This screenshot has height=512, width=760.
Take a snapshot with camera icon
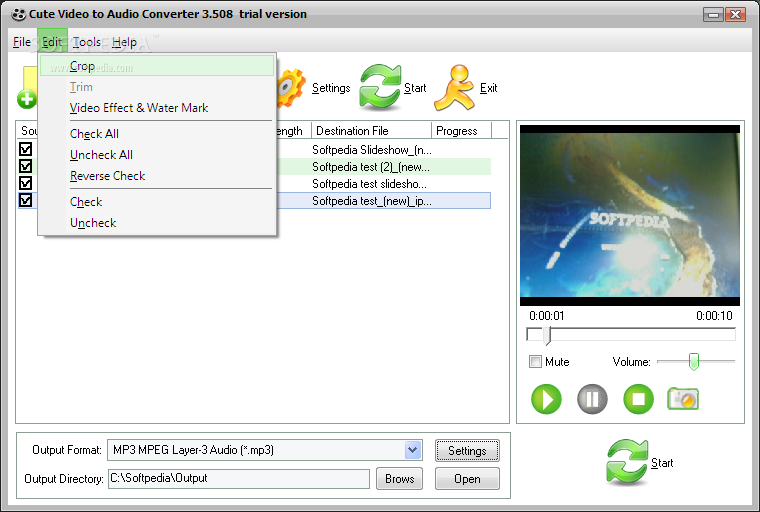[x=683, y=399]
